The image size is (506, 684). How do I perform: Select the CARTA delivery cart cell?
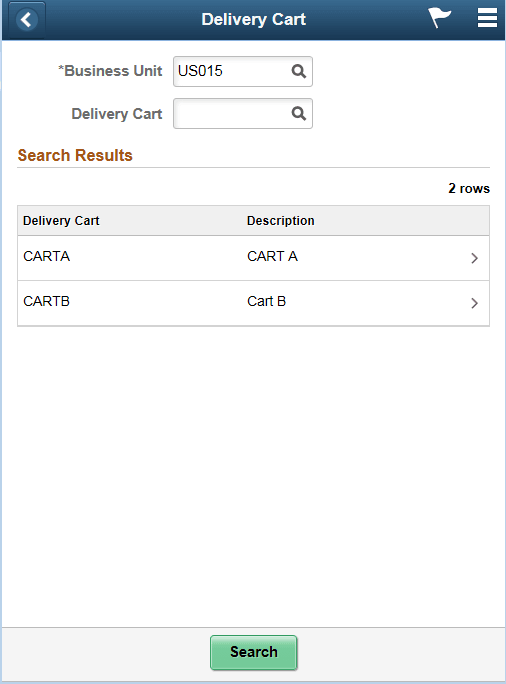[46, 256]
